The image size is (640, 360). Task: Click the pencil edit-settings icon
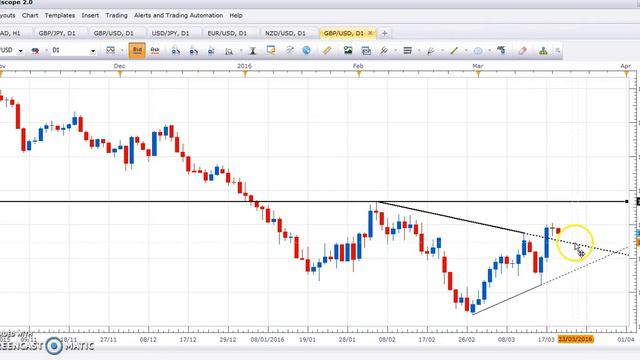289,50
